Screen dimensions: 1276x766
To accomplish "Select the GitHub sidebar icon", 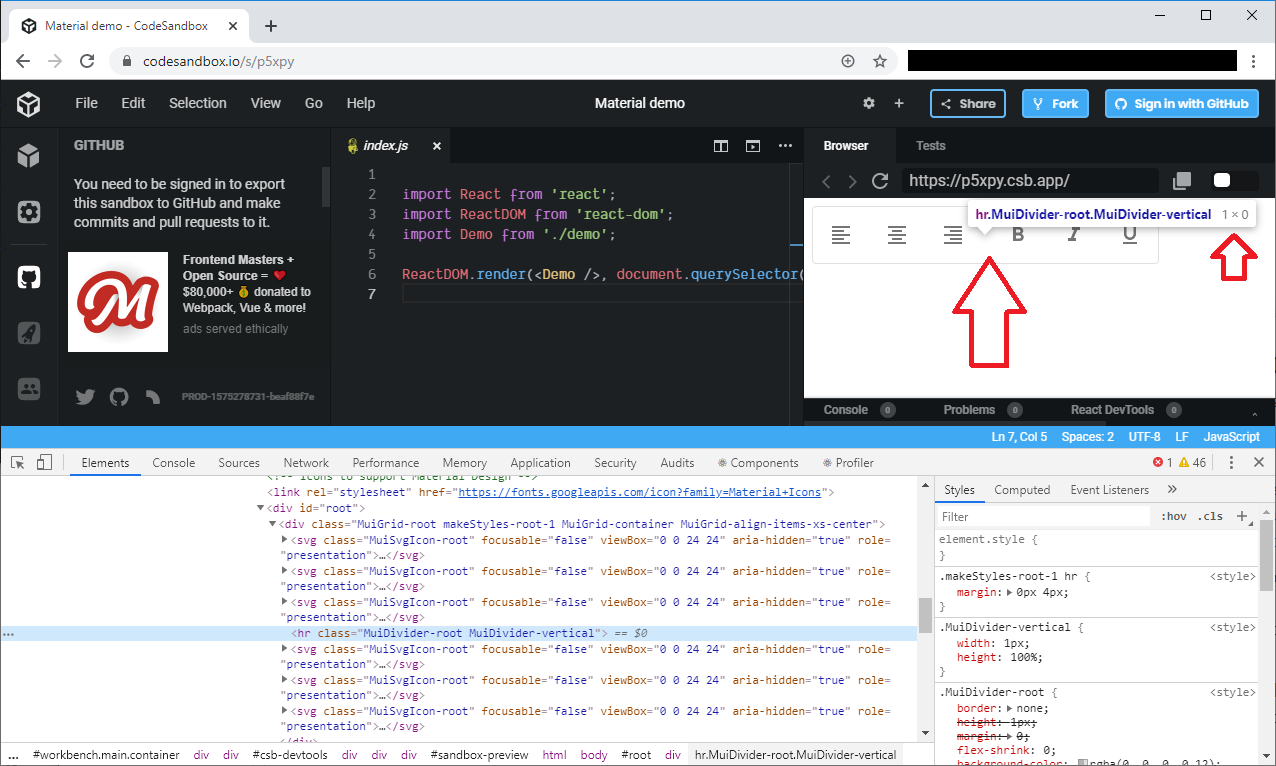I will point(29,278).
